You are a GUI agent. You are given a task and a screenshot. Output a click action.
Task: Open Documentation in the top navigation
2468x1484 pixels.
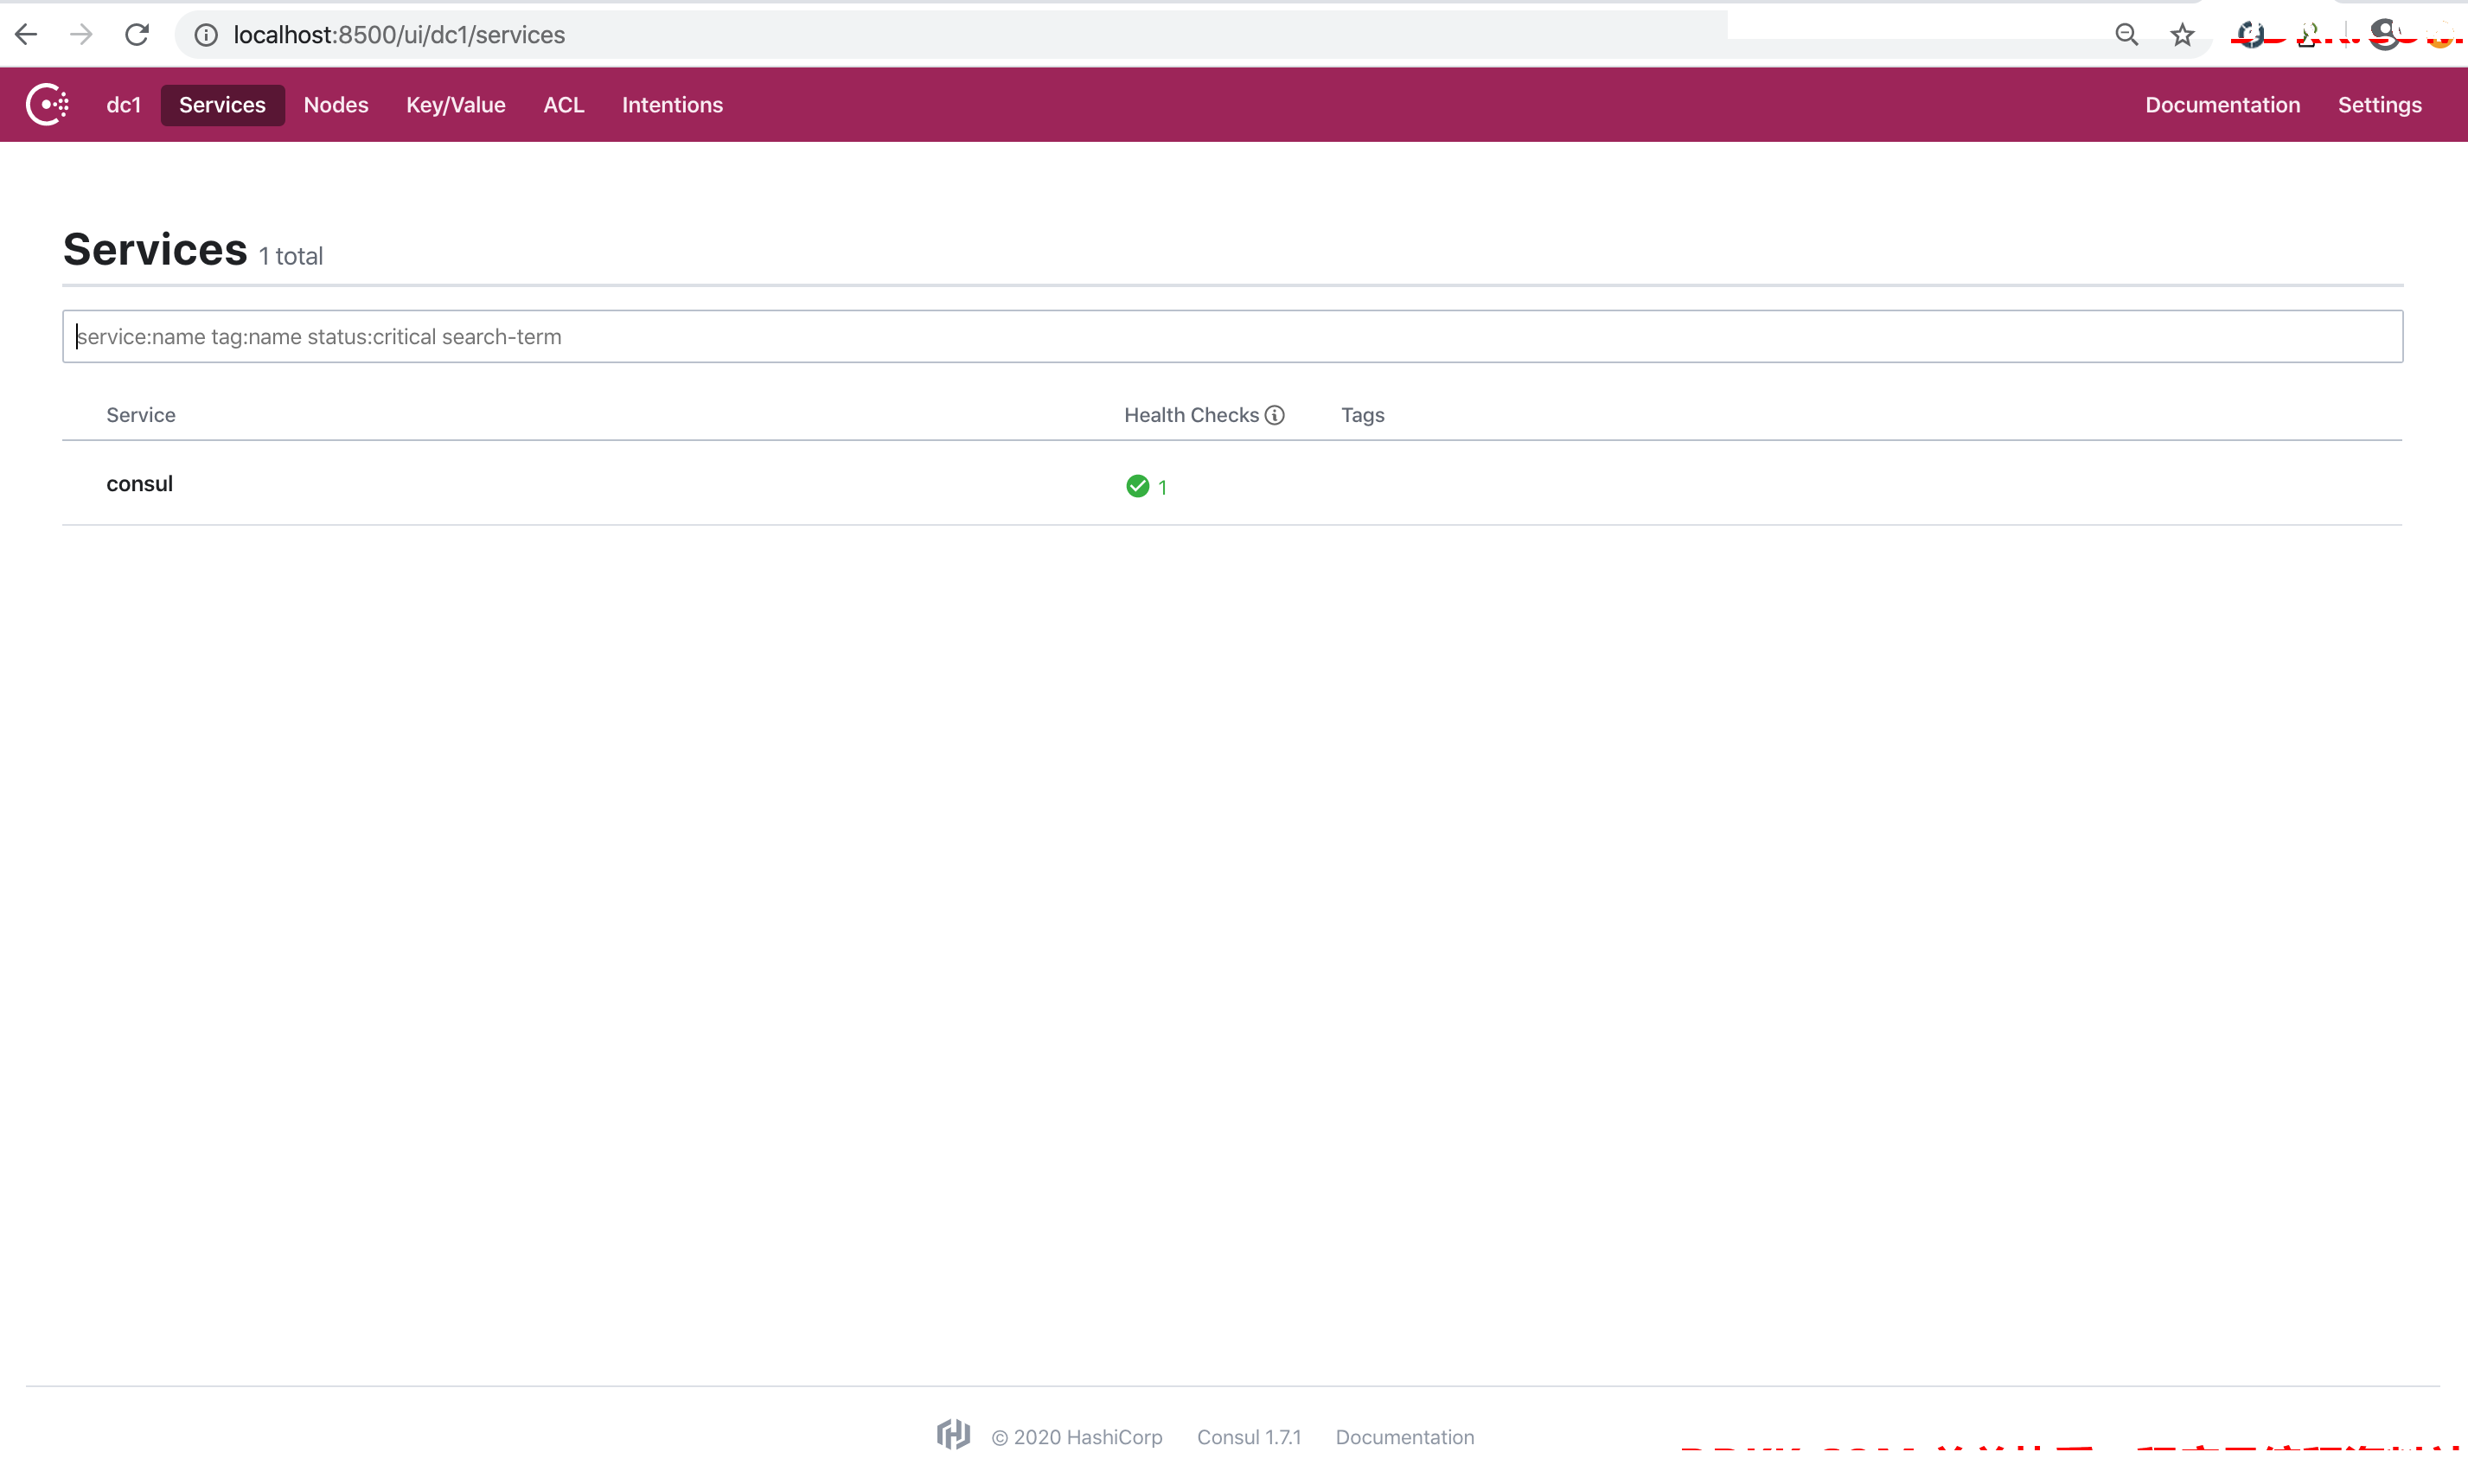point(2222,105)
